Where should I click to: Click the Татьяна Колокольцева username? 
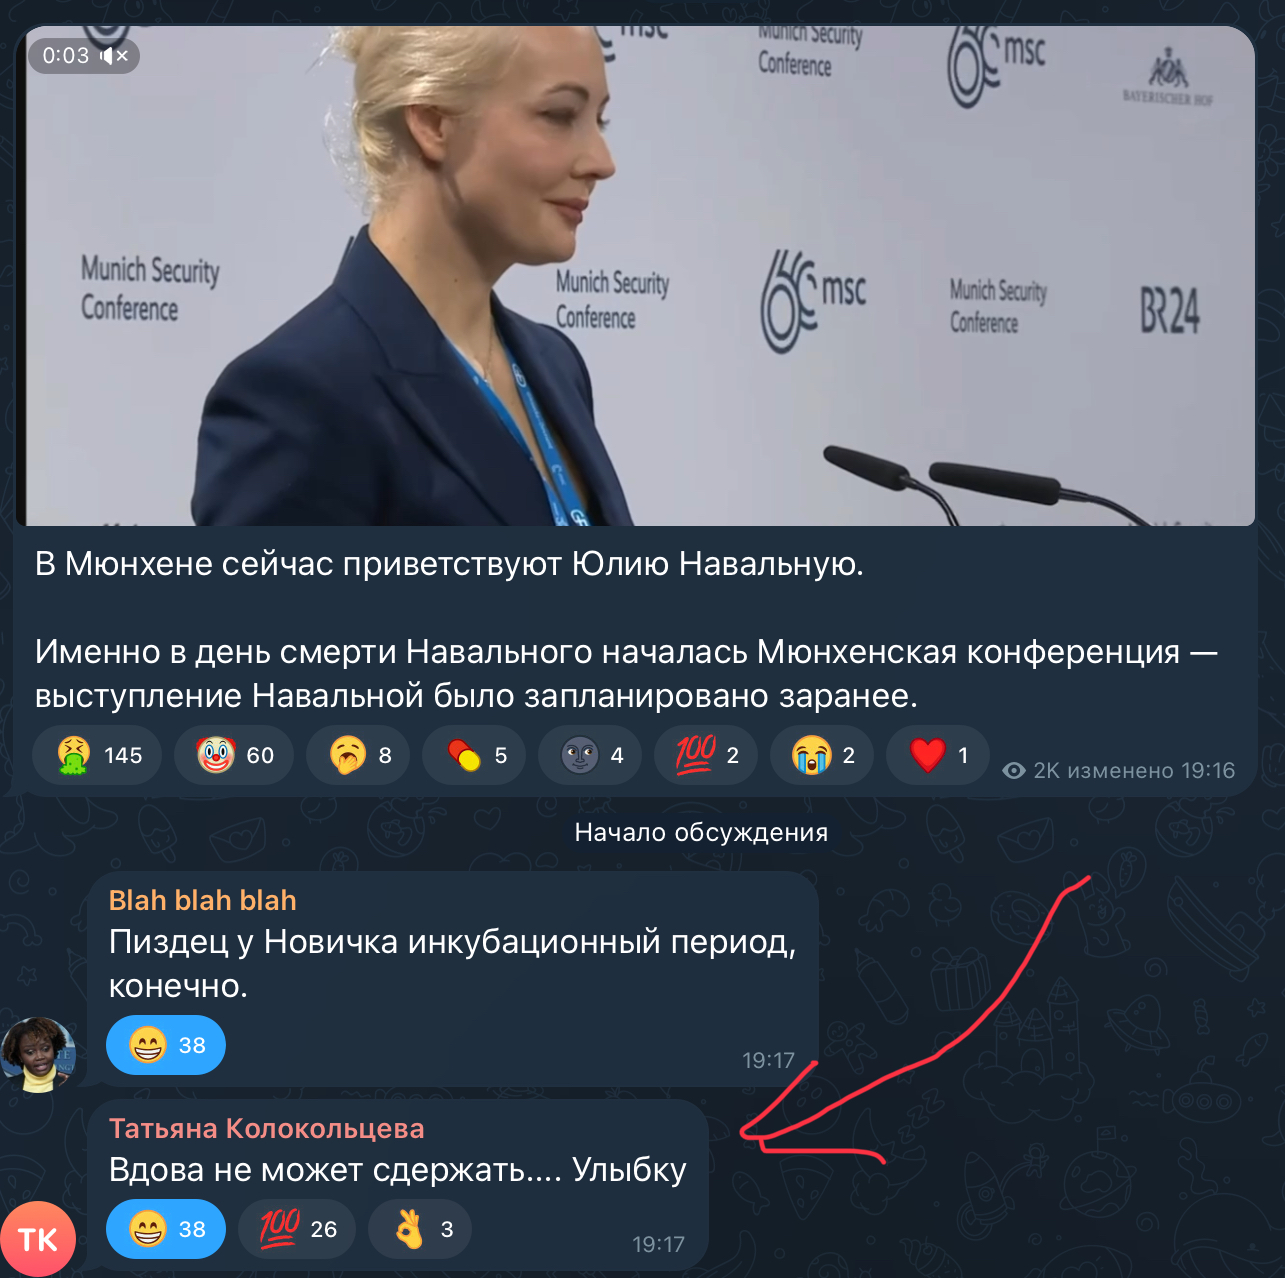pyautogui.click(x=266, y=1128)
